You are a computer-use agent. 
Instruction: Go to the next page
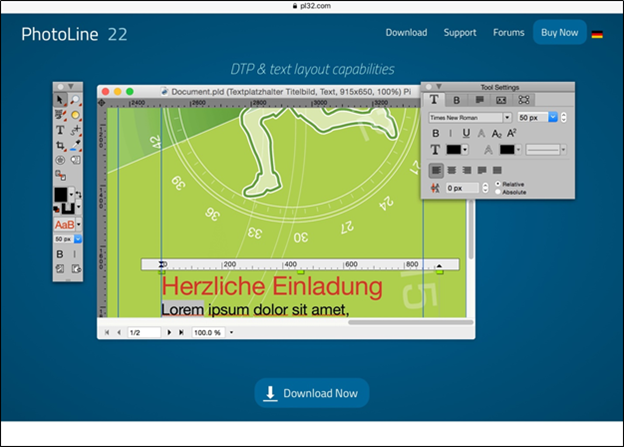169,332
